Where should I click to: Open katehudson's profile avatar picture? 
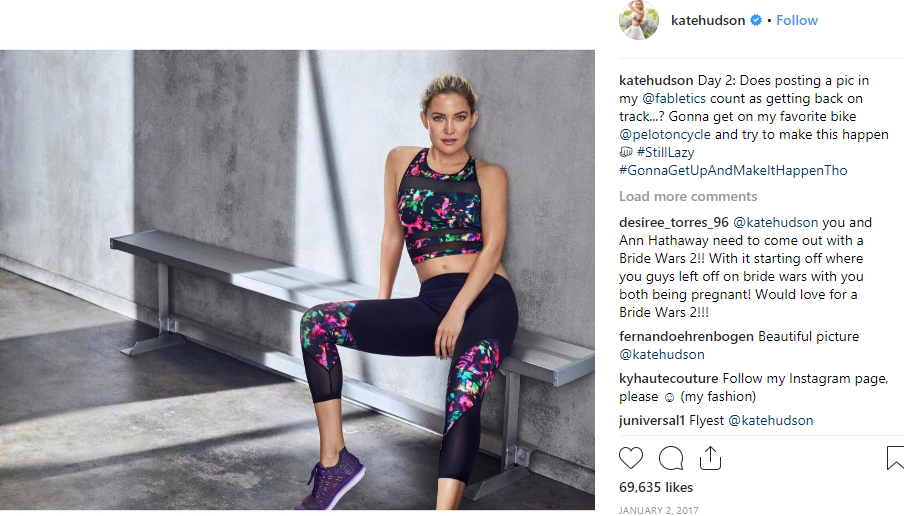[x=639, y=20]
